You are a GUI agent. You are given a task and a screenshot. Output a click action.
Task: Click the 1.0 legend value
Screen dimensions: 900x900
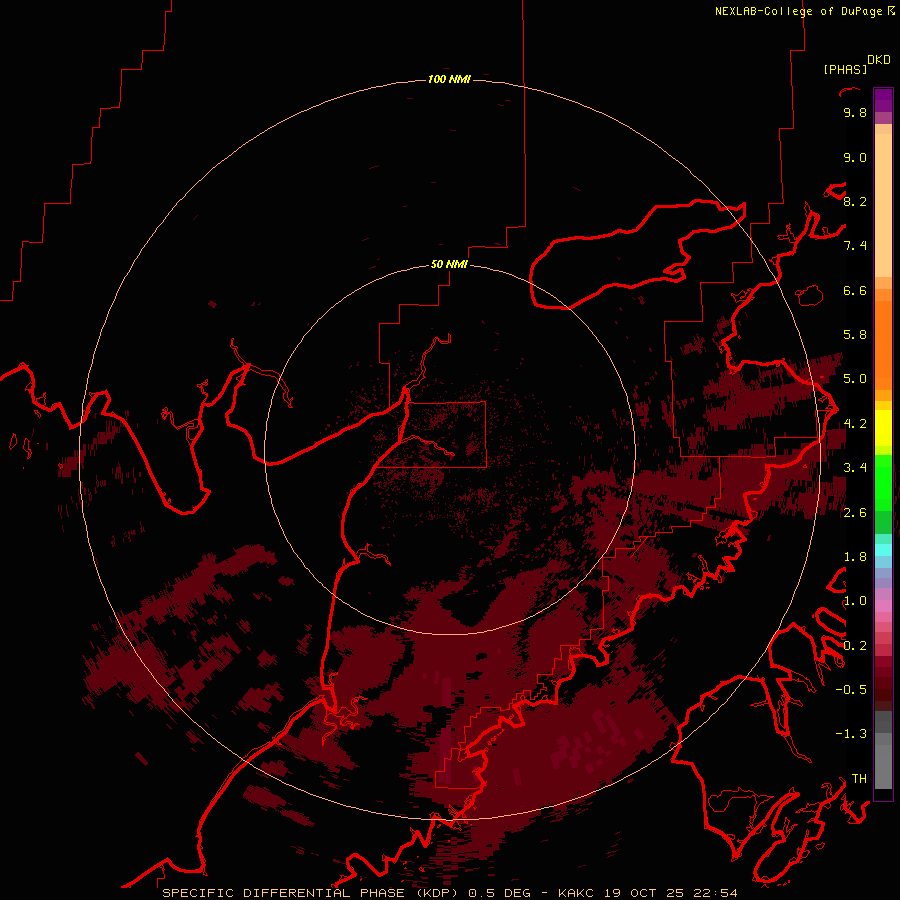[855, 601]
